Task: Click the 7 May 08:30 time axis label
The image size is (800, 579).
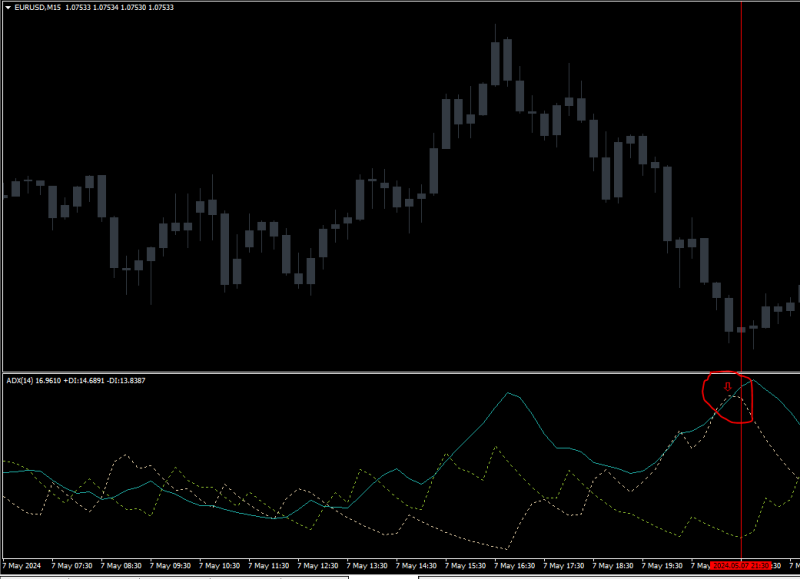Action: coord(121,566)
